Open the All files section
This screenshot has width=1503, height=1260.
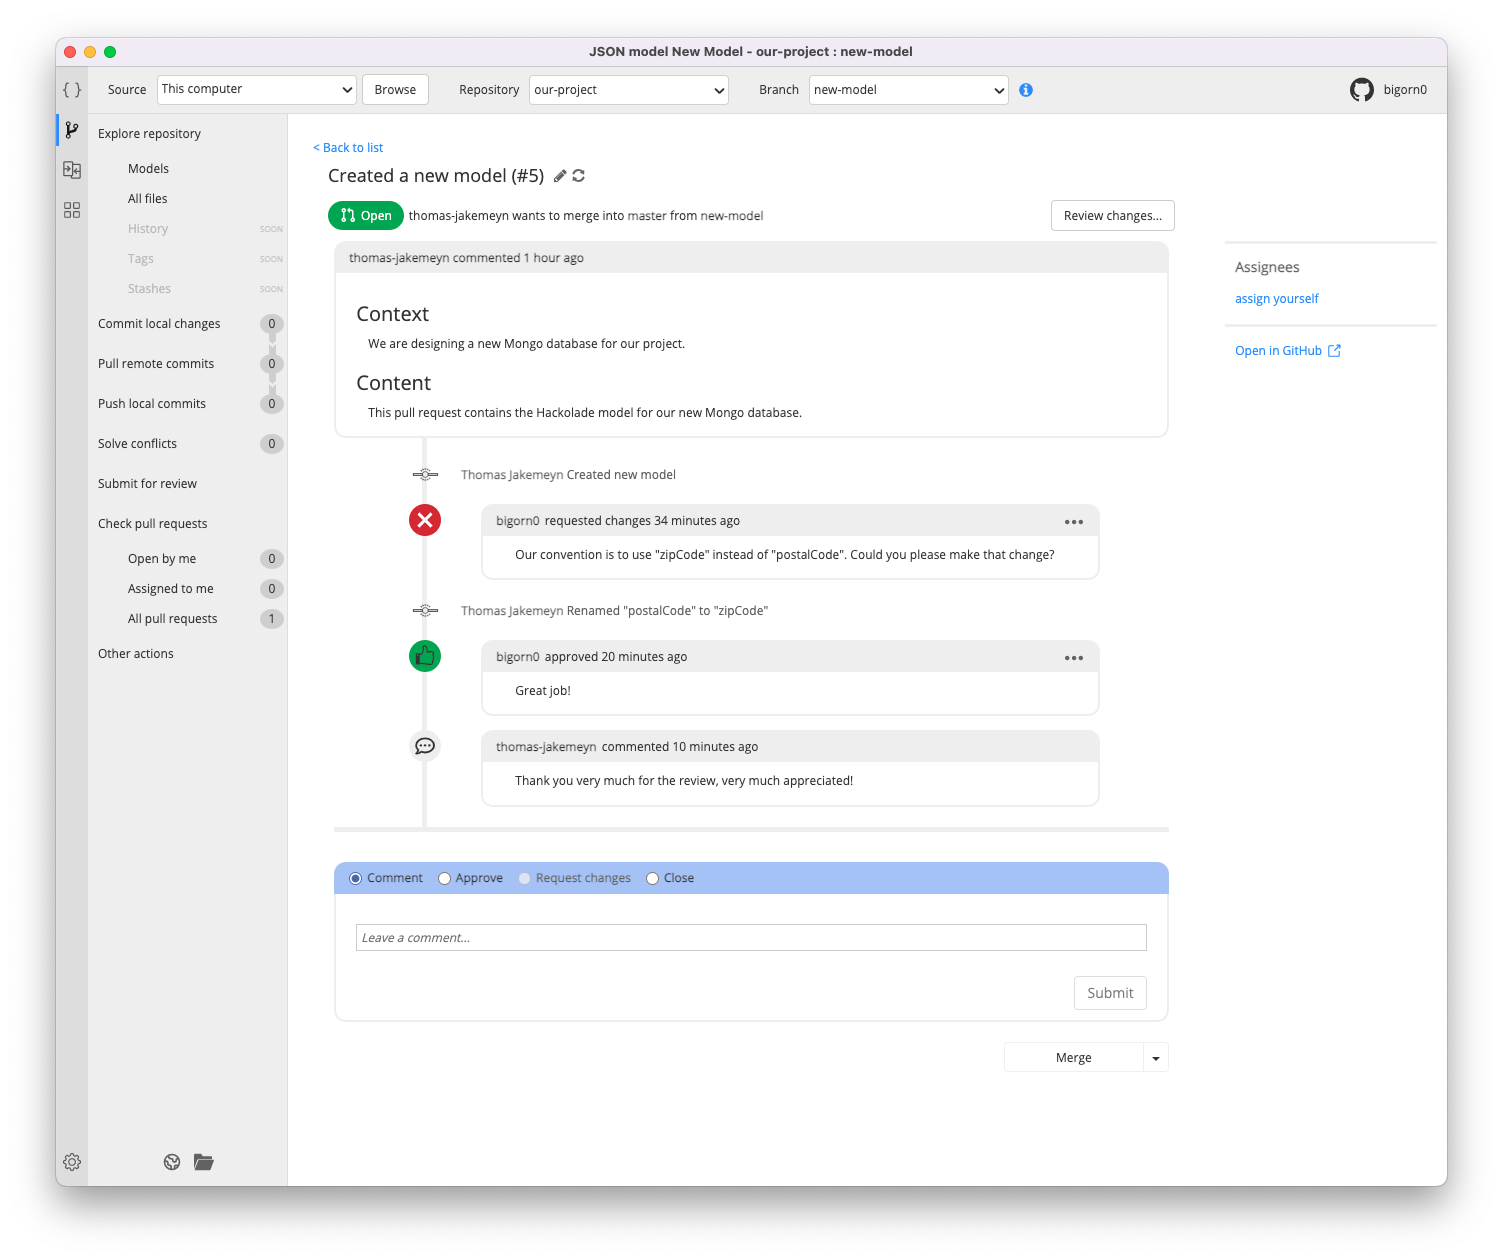pos(147,198)
